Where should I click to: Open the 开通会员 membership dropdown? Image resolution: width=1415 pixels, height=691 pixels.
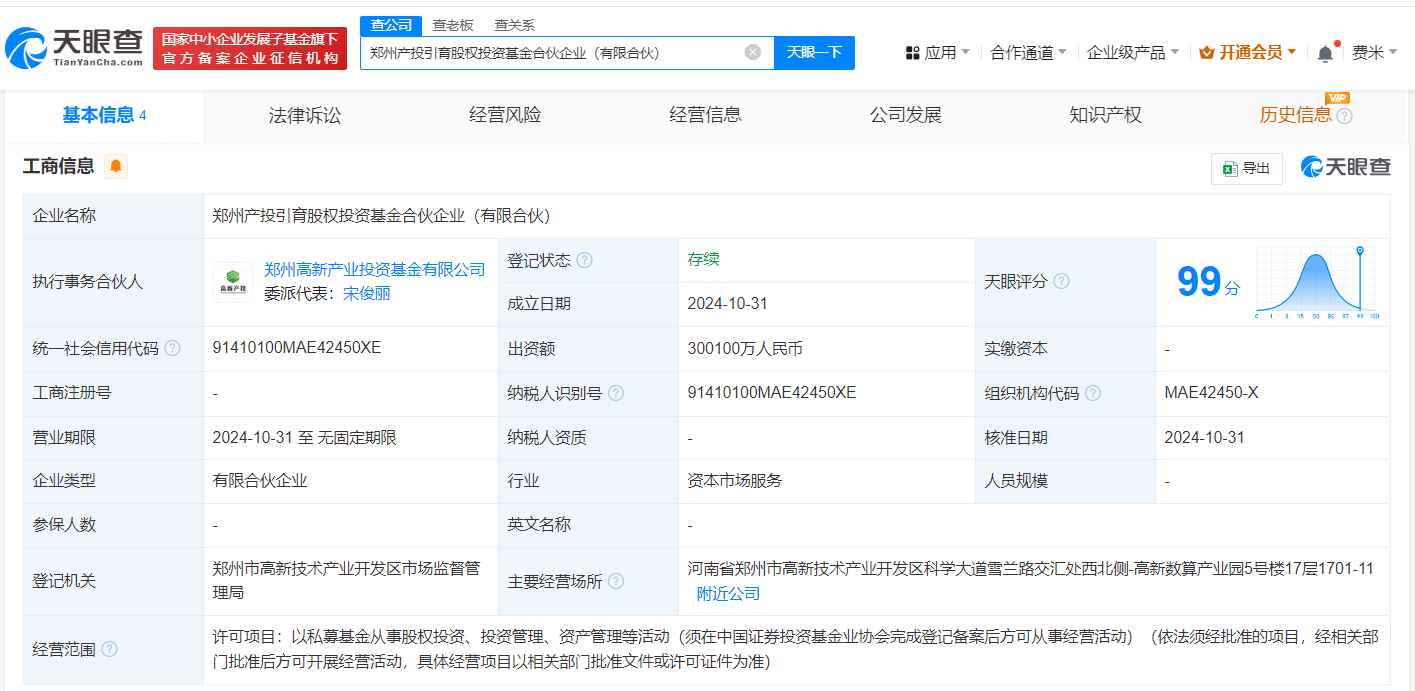click(x=1248, y=53)
